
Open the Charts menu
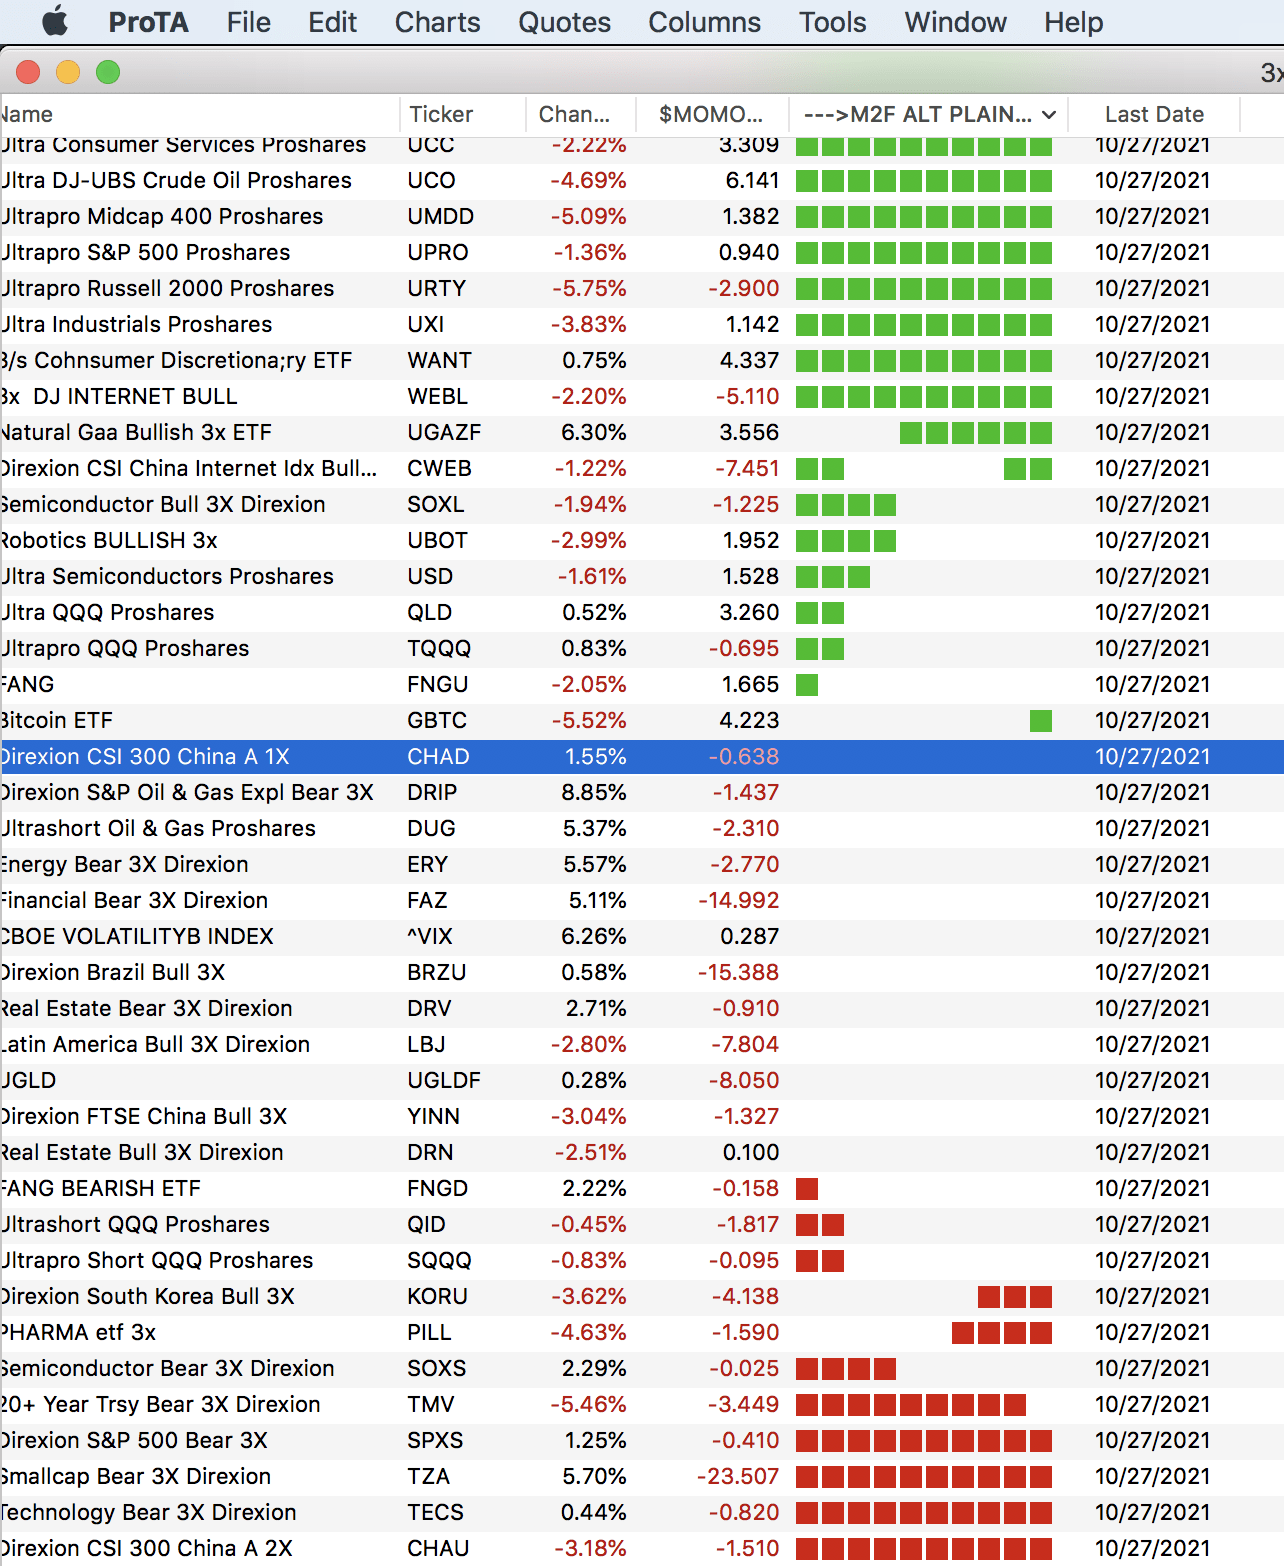[x=437, y=22]
